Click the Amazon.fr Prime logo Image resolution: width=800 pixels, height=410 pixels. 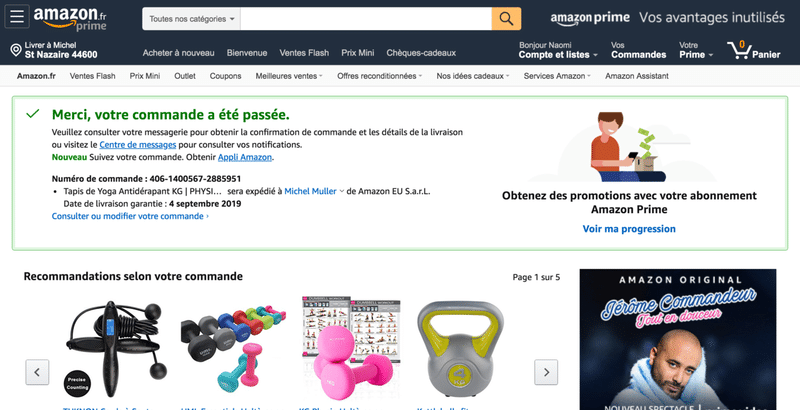tap(70, 19)
